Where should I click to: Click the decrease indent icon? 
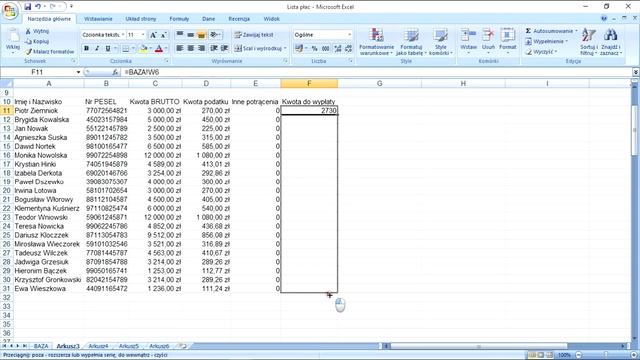click(x=214, y=49)
